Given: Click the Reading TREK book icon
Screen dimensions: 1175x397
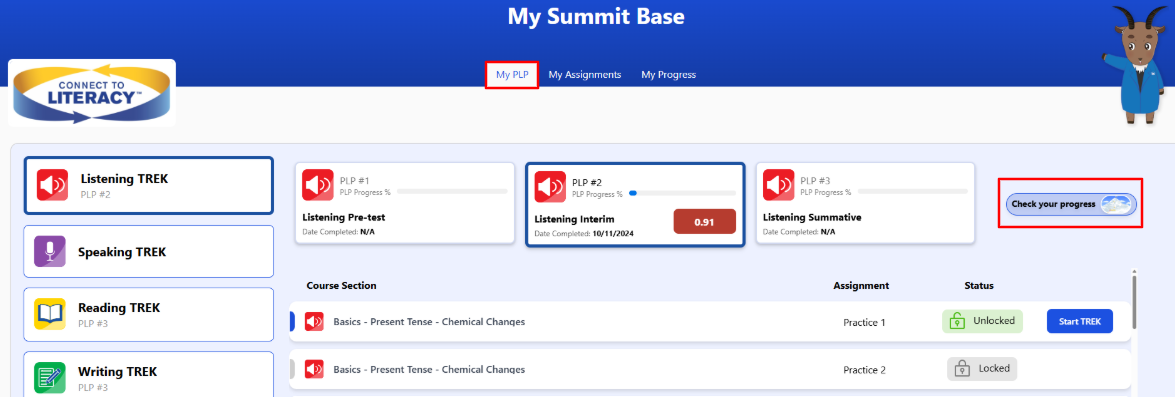Looking at the screenshot, I should tap(50, 314).
